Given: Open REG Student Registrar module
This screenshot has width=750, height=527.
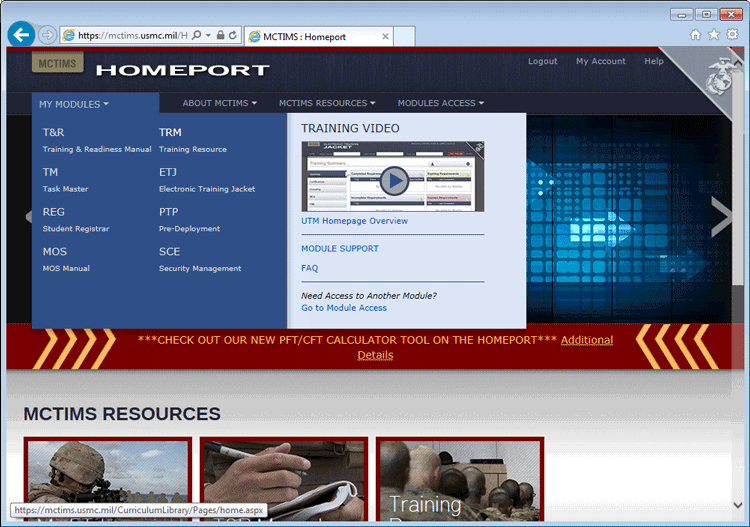Looking at the screenshot, I should pos(76,220).
